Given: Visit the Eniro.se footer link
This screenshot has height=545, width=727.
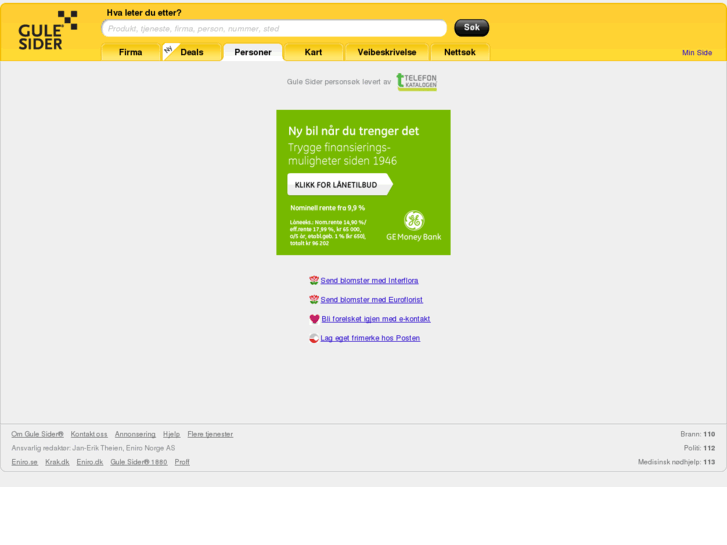Looking at the screenshot, I should click(x=25, y=462).
